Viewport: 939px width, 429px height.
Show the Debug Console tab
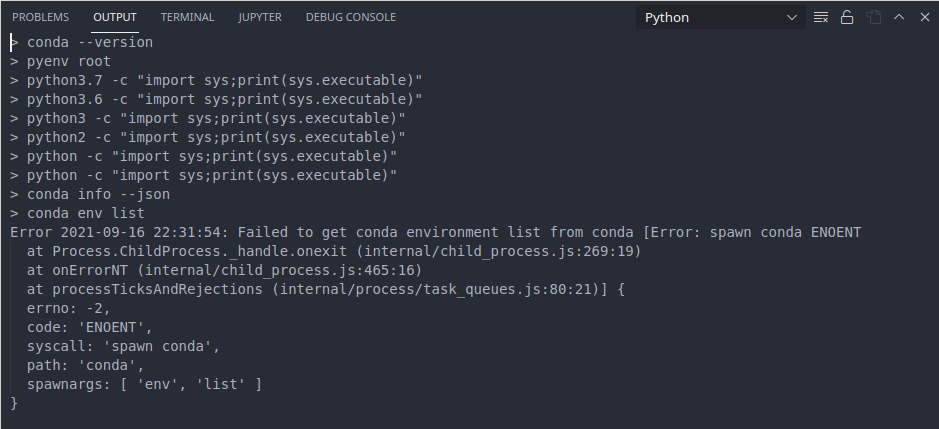tap(350, 17)
